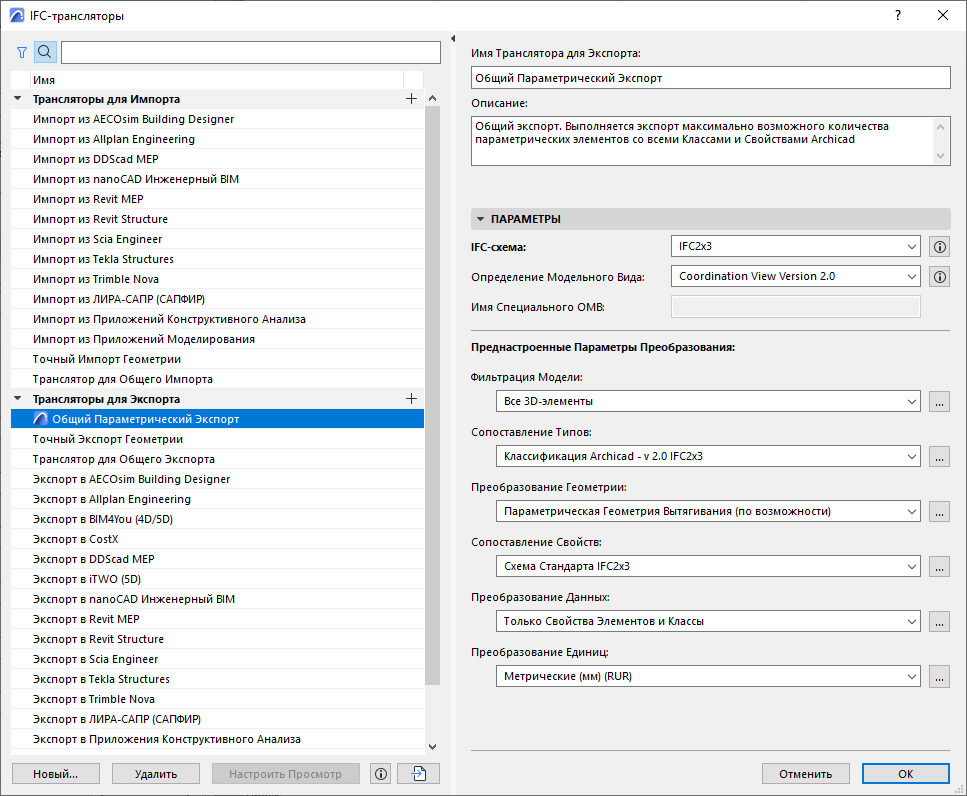The height and width of the screenshot is (796, 967).
Task: Select Импорт из AECOsim Building Designer
Action: [217, 119]
